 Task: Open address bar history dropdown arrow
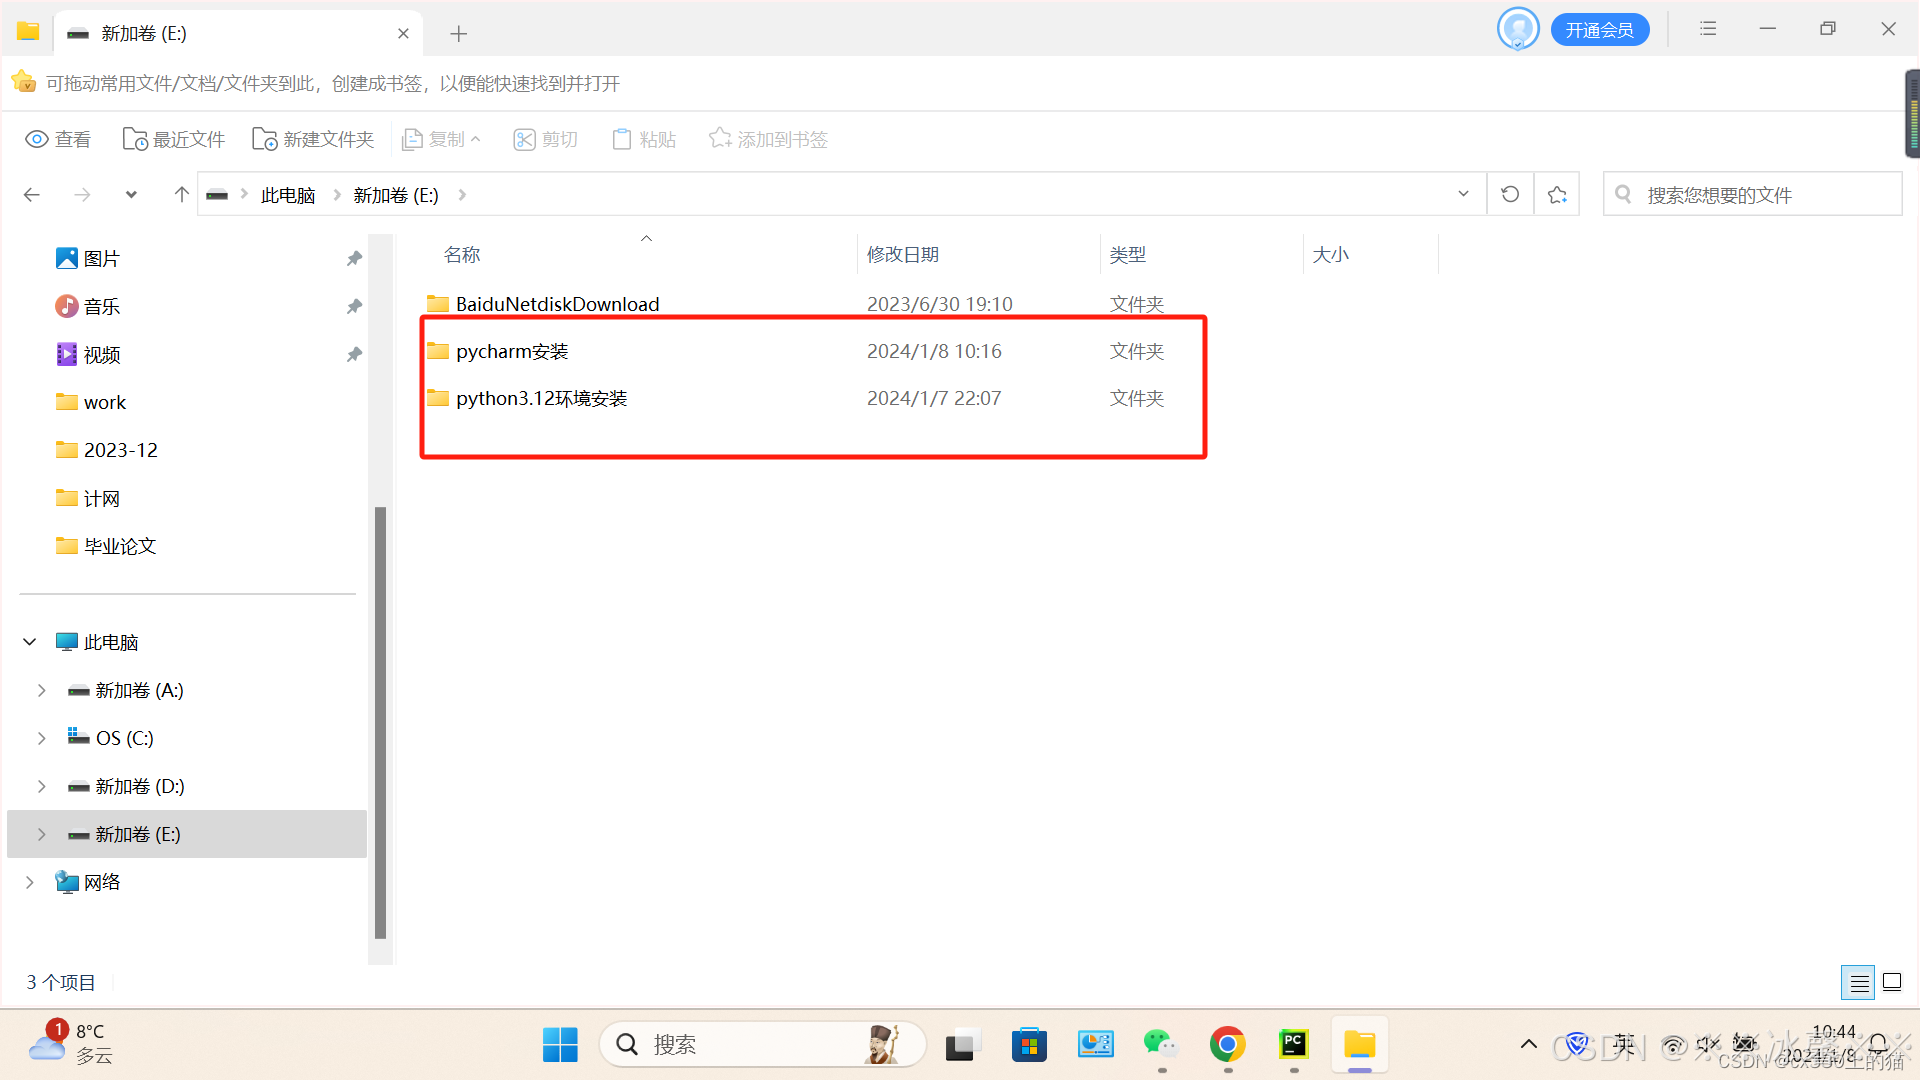coord(1463,194)
